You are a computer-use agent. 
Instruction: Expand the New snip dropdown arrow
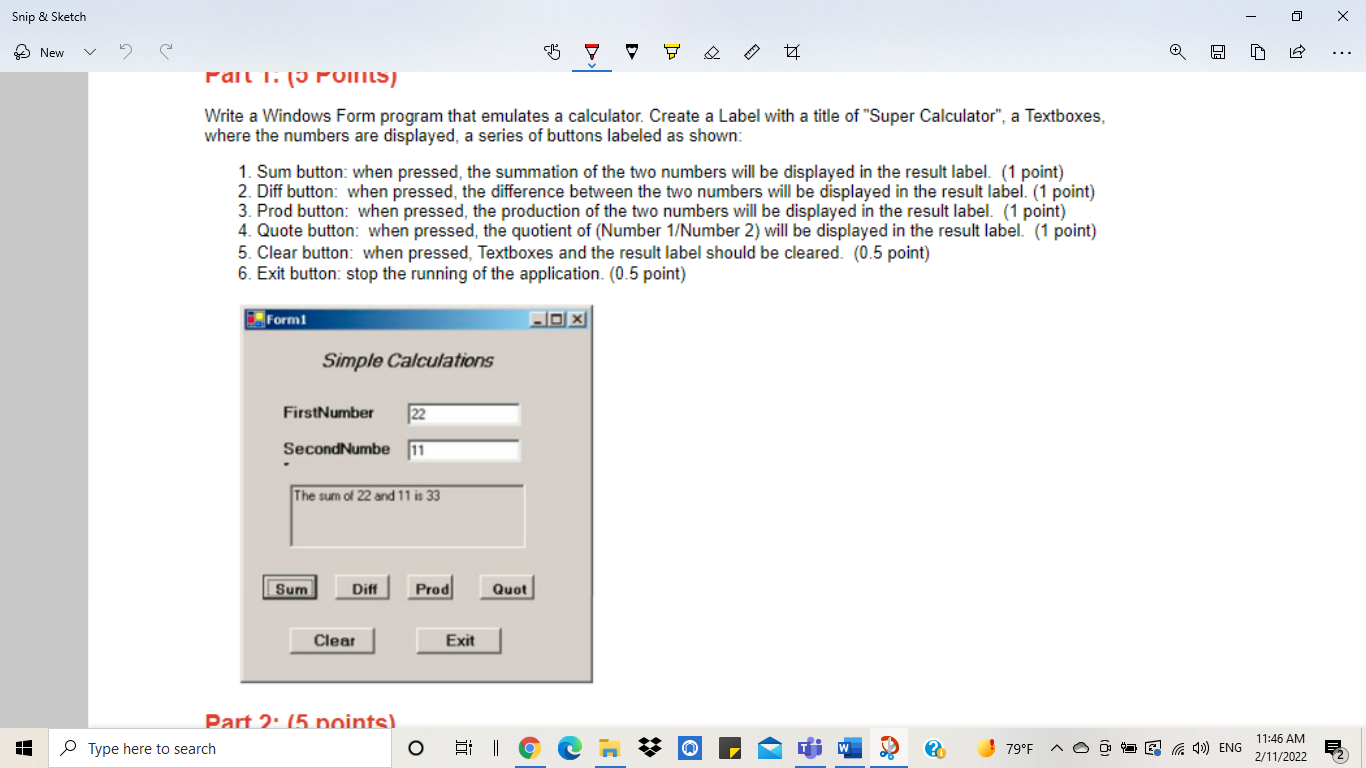[x=90, y=52]
